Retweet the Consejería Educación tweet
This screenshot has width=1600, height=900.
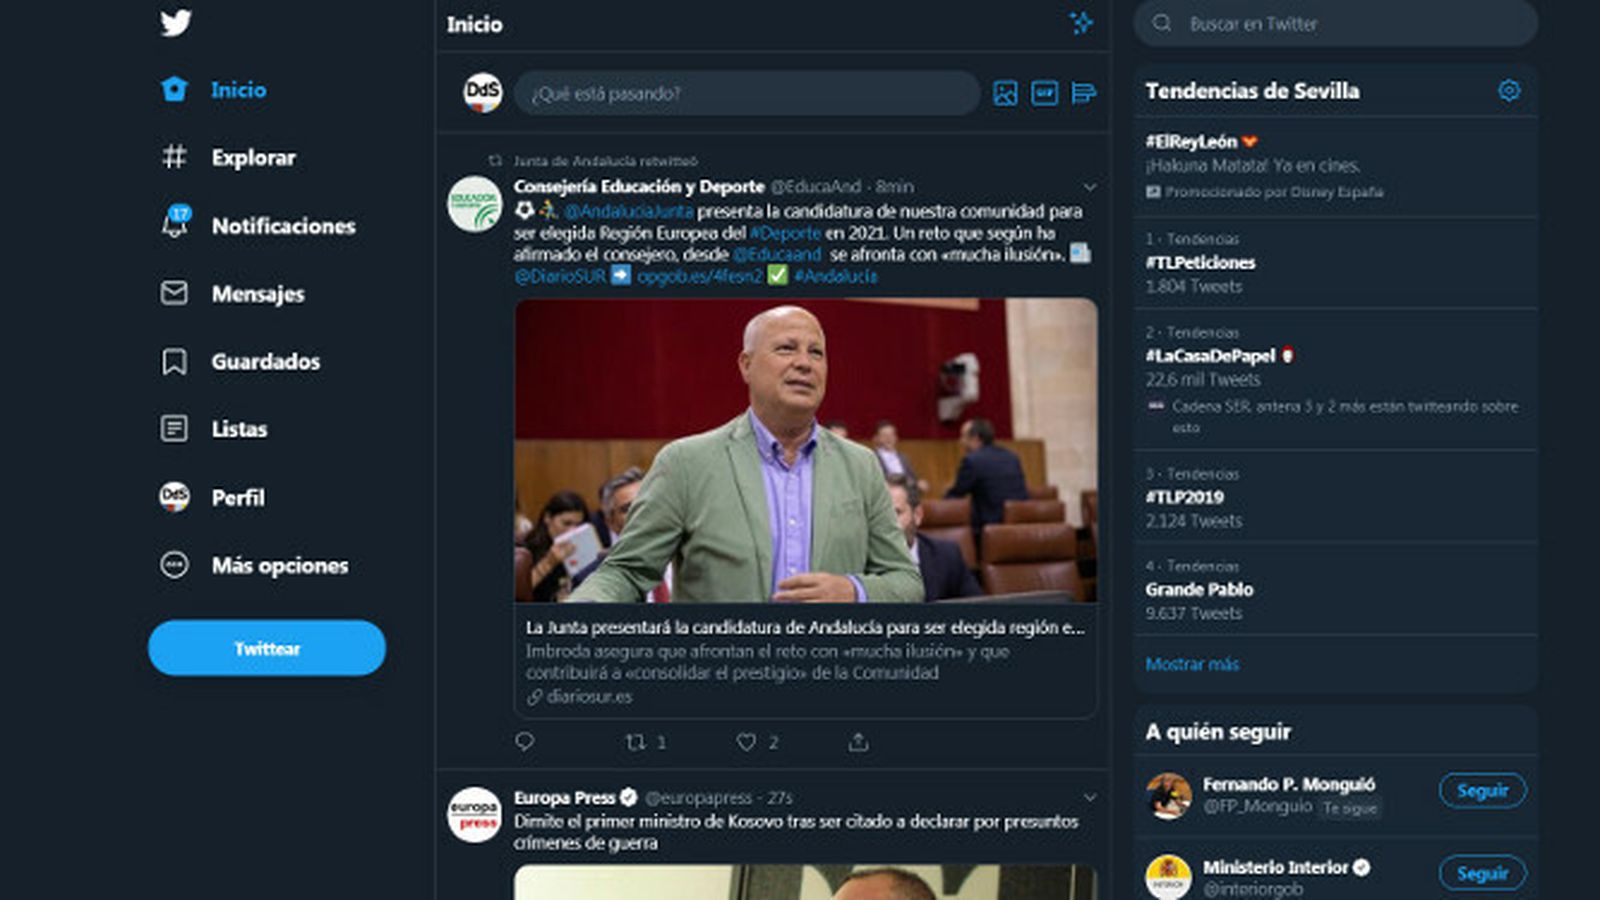click(636, 743)
